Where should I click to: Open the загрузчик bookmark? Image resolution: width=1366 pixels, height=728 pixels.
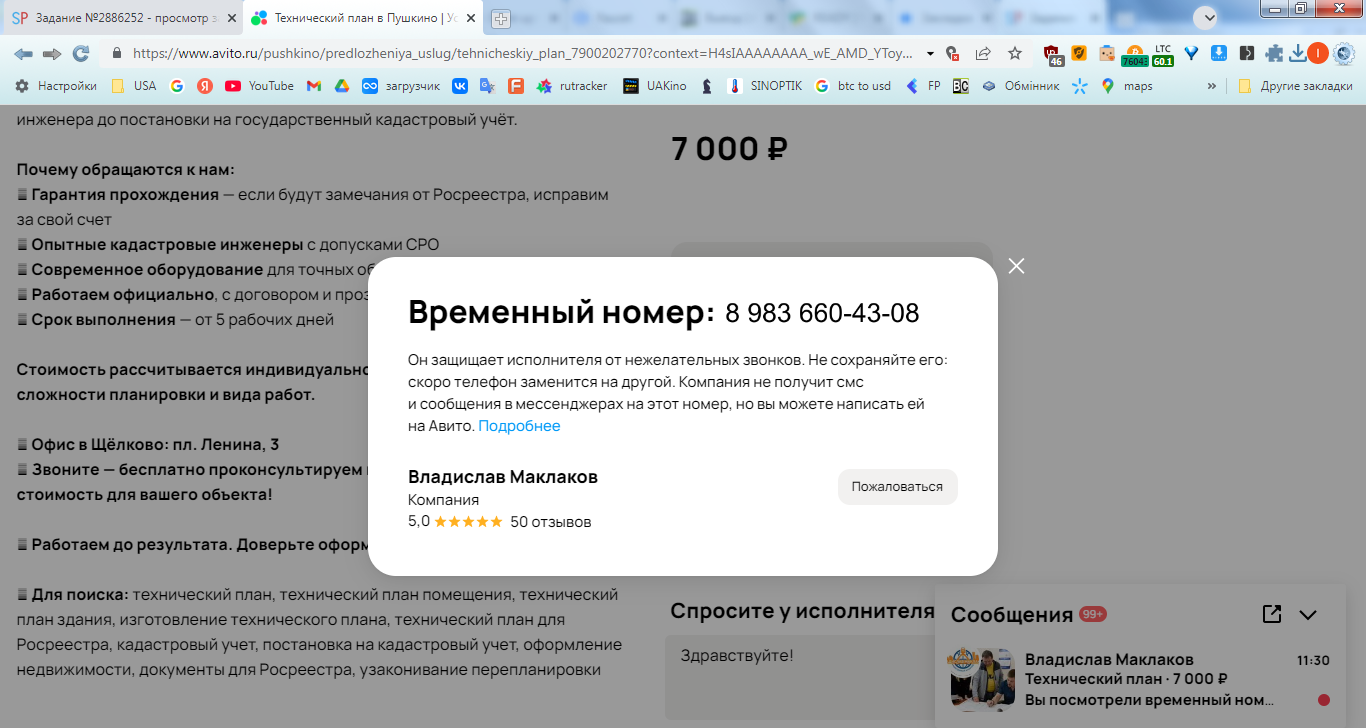pyautogui.click(x=401, y=86)
